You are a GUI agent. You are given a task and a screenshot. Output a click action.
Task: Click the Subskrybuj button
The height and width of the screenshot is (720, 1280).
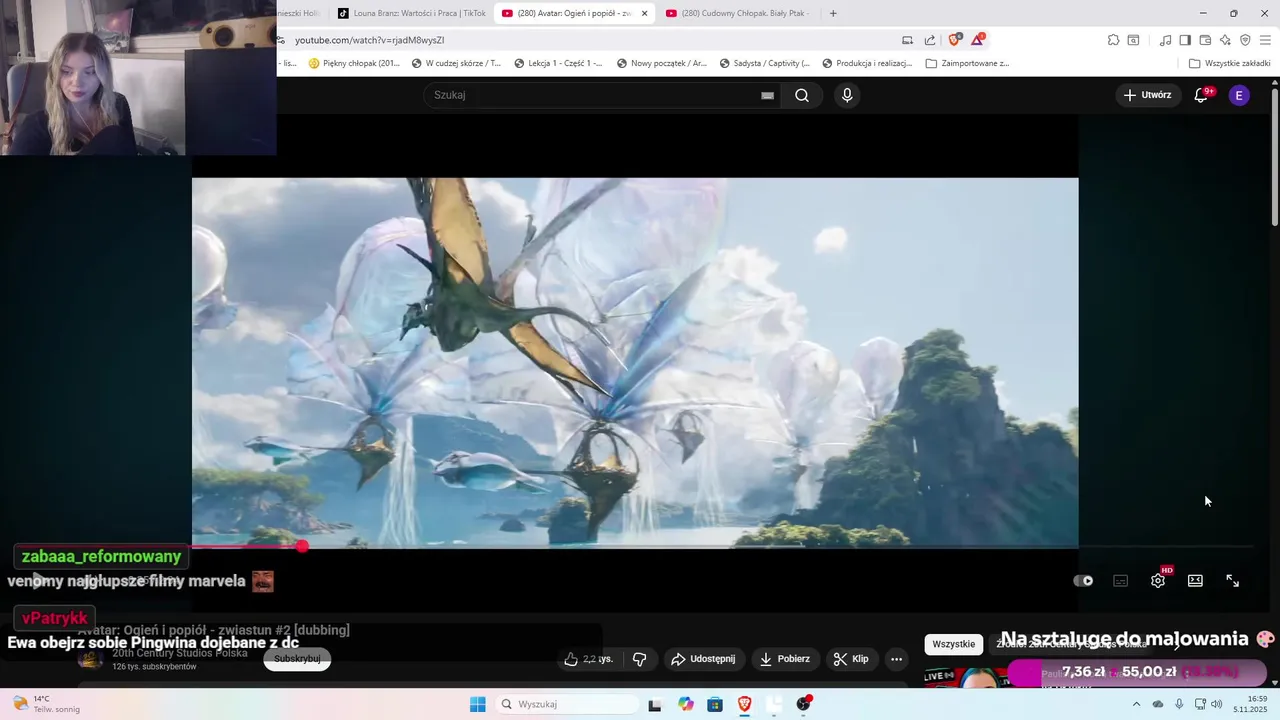tap(297, 659)
